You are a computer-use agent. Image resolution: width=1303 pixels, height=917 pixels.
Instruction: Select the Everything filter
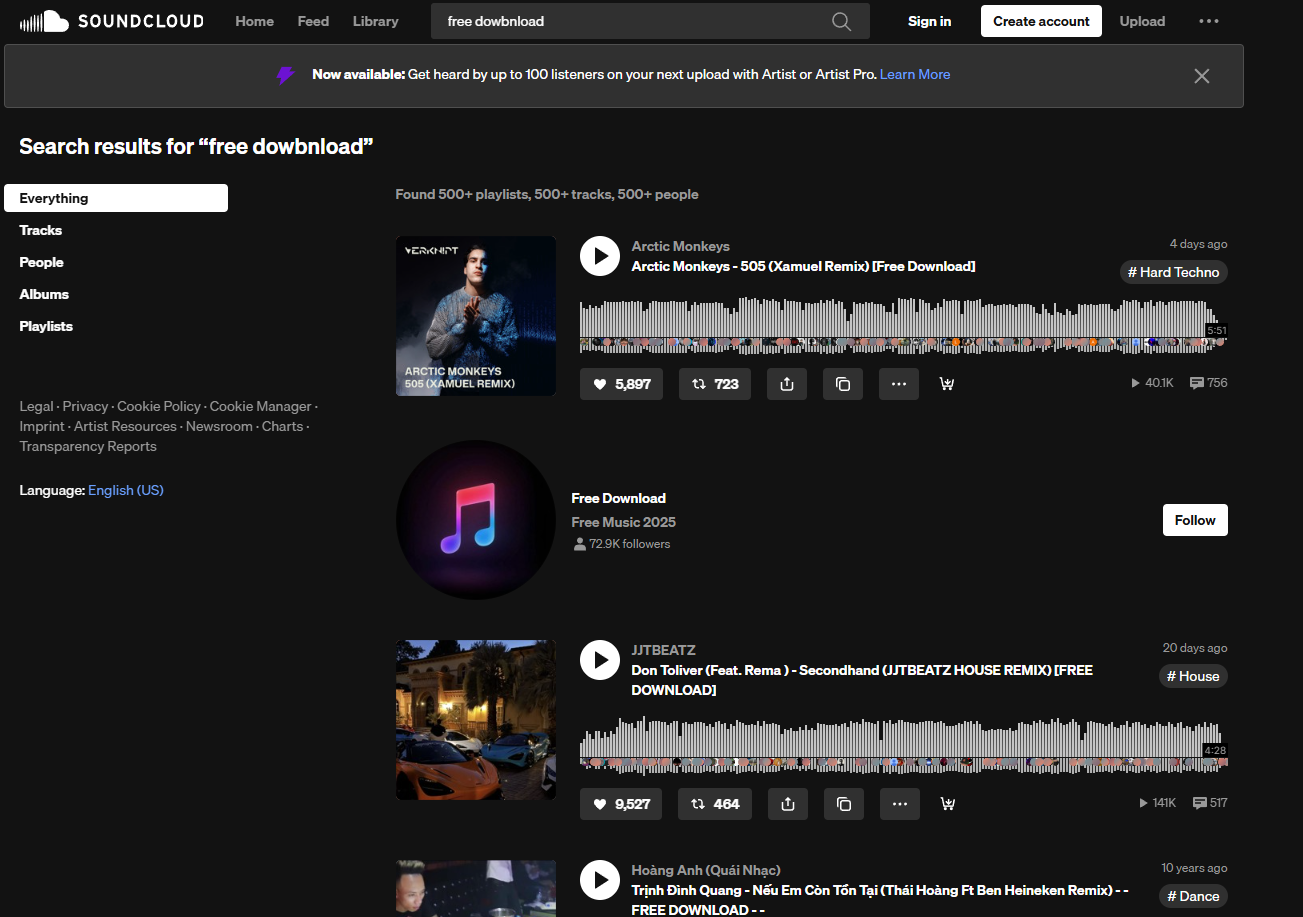coord(116,198)
